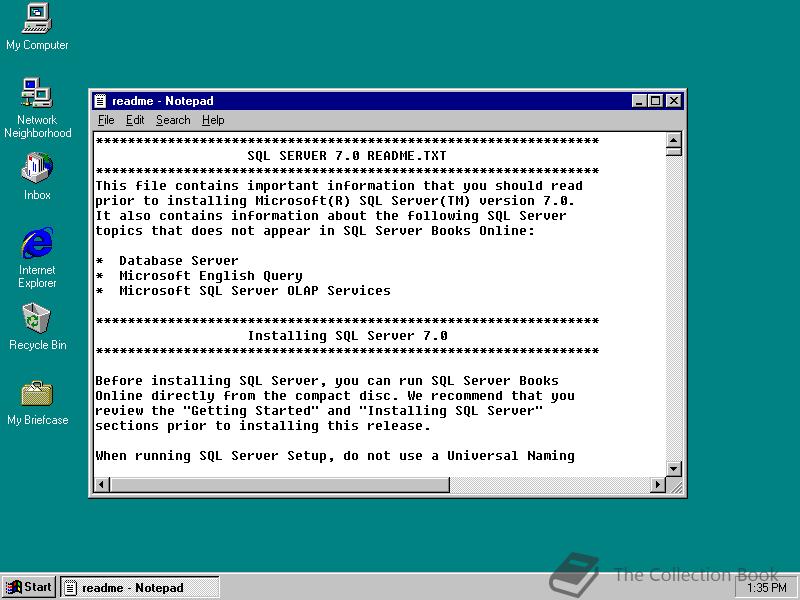Select the Inbox desktop icon
The width and height of the screenshot is (800, 600).
[37, 176]
